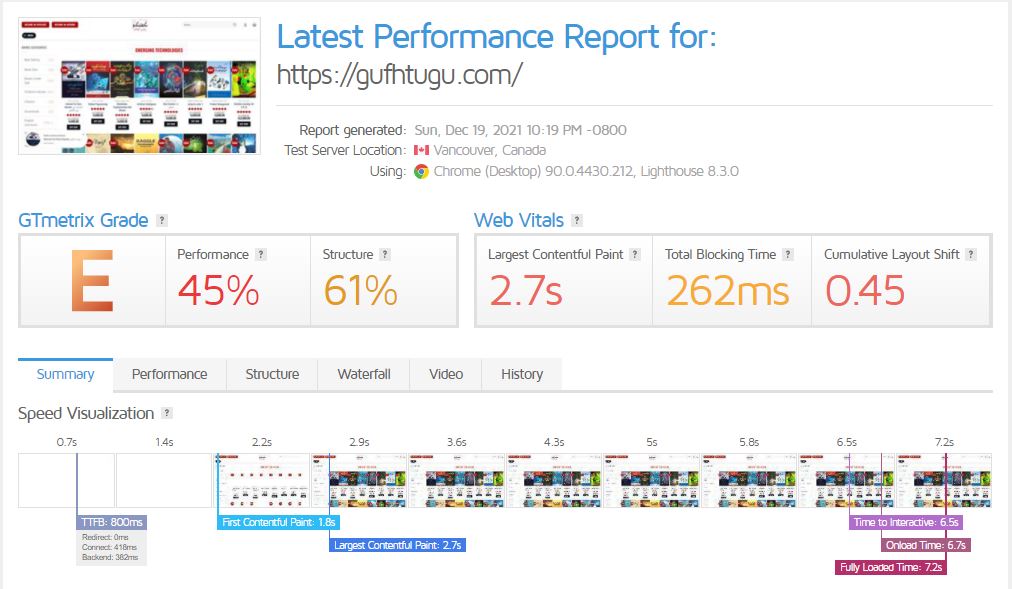
Task: Open the Video tab
Action: click(x=446, y=374)
